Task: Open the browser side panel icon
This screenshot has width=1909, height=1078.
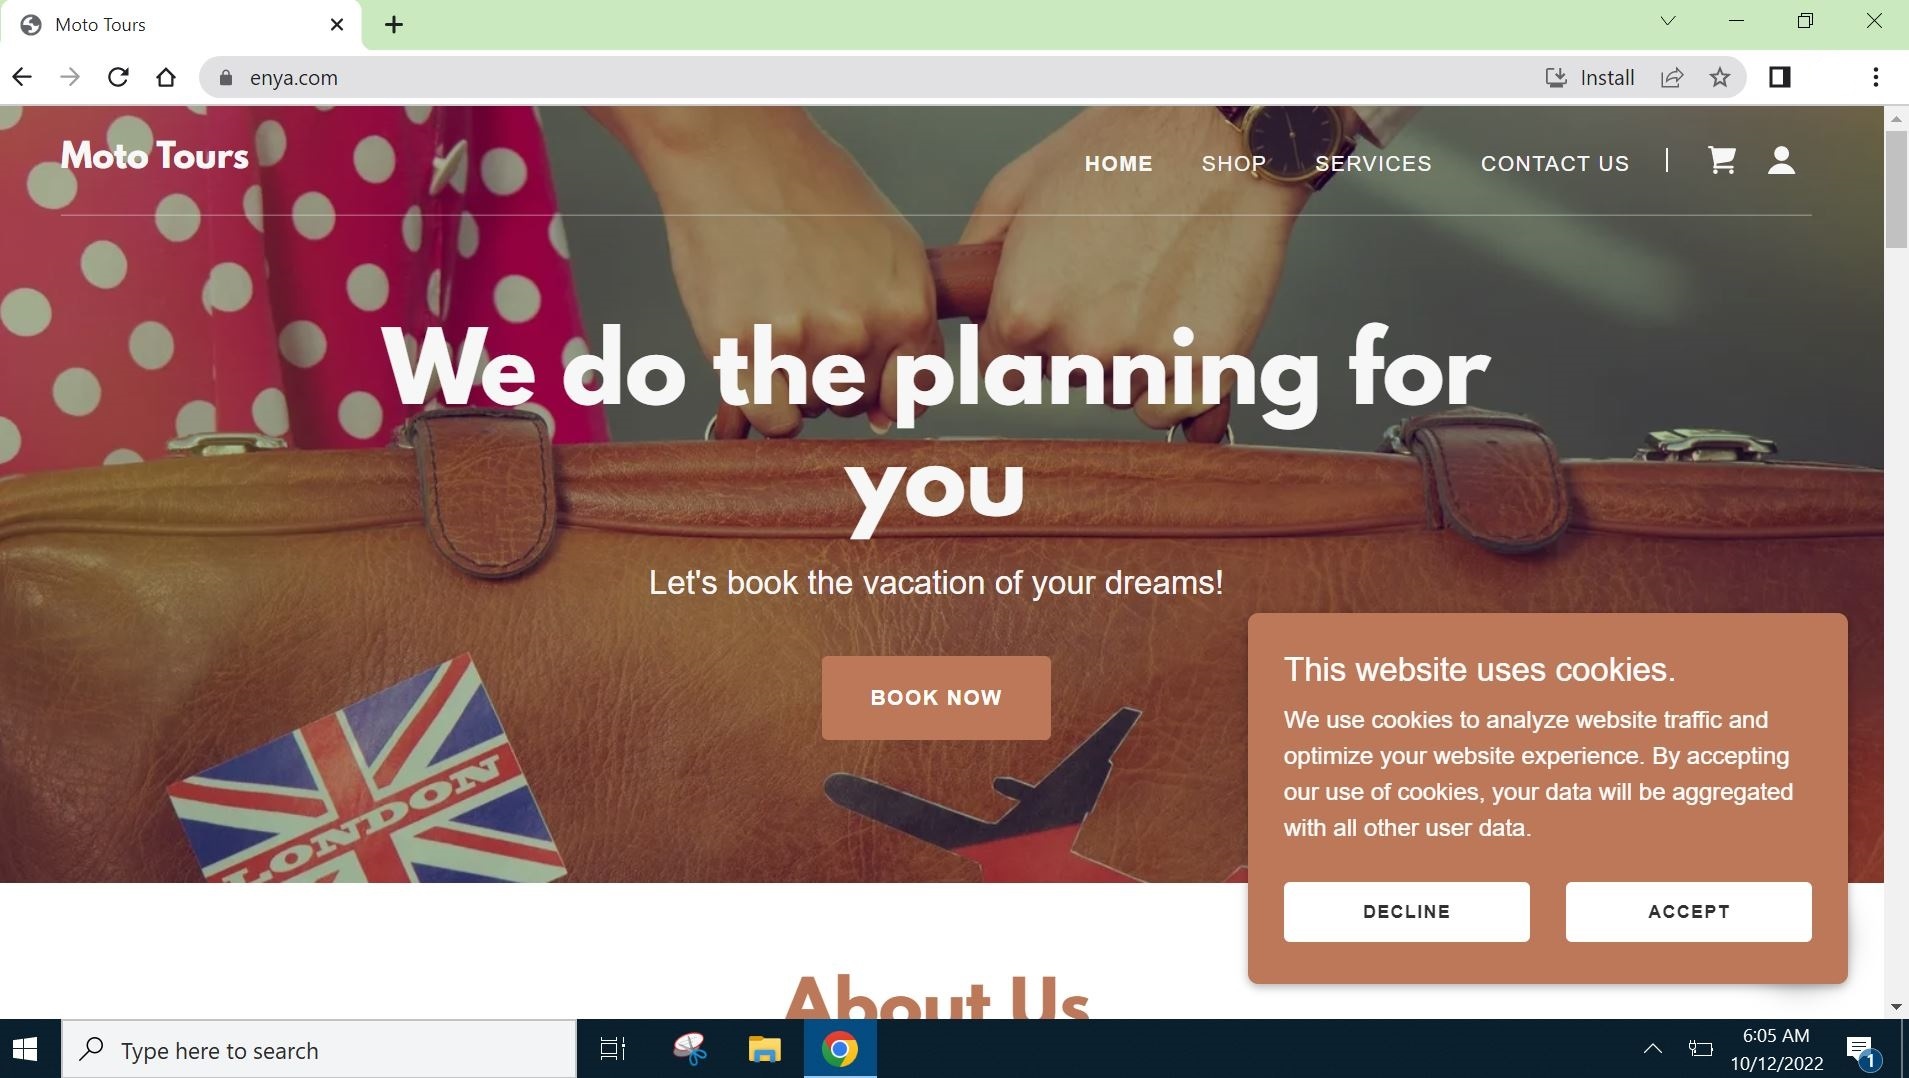Action: click(1780, 78)
